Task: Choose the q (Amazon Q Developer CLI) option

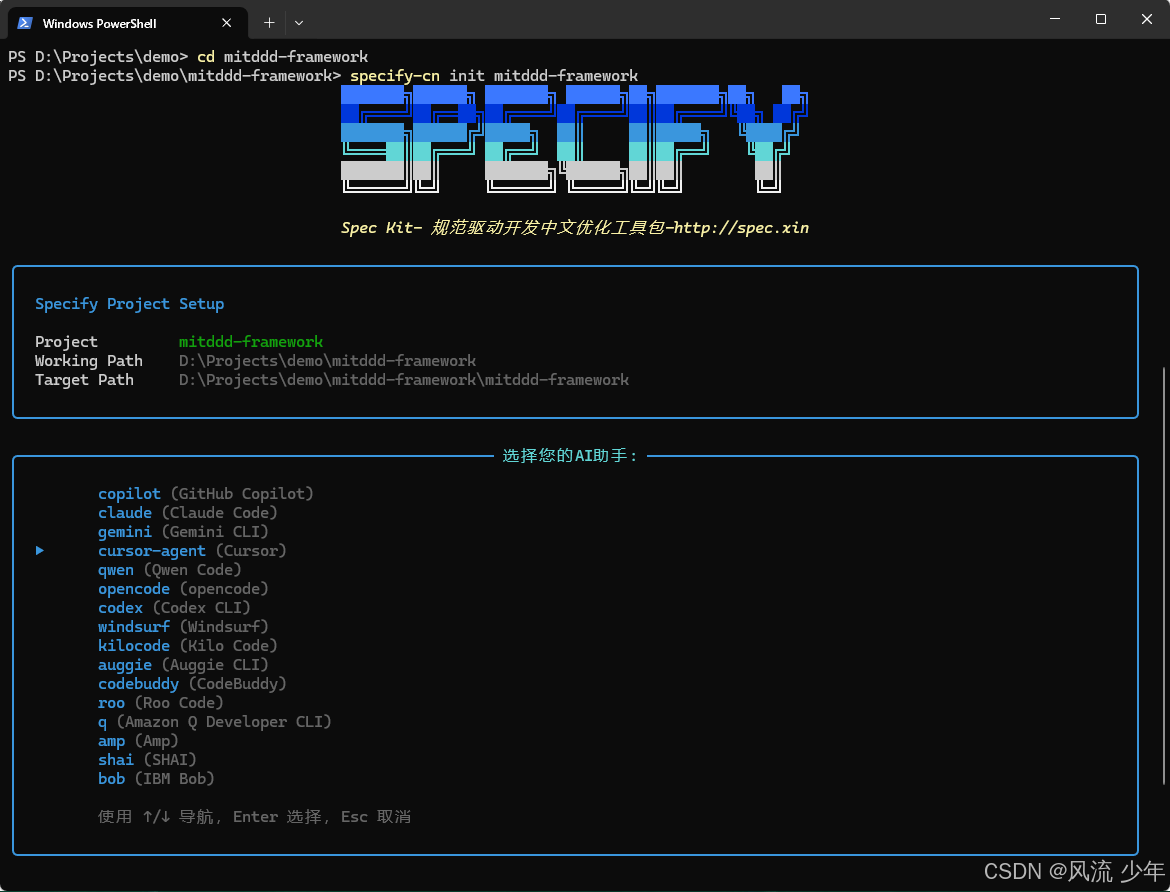Action: coord(214,722)
